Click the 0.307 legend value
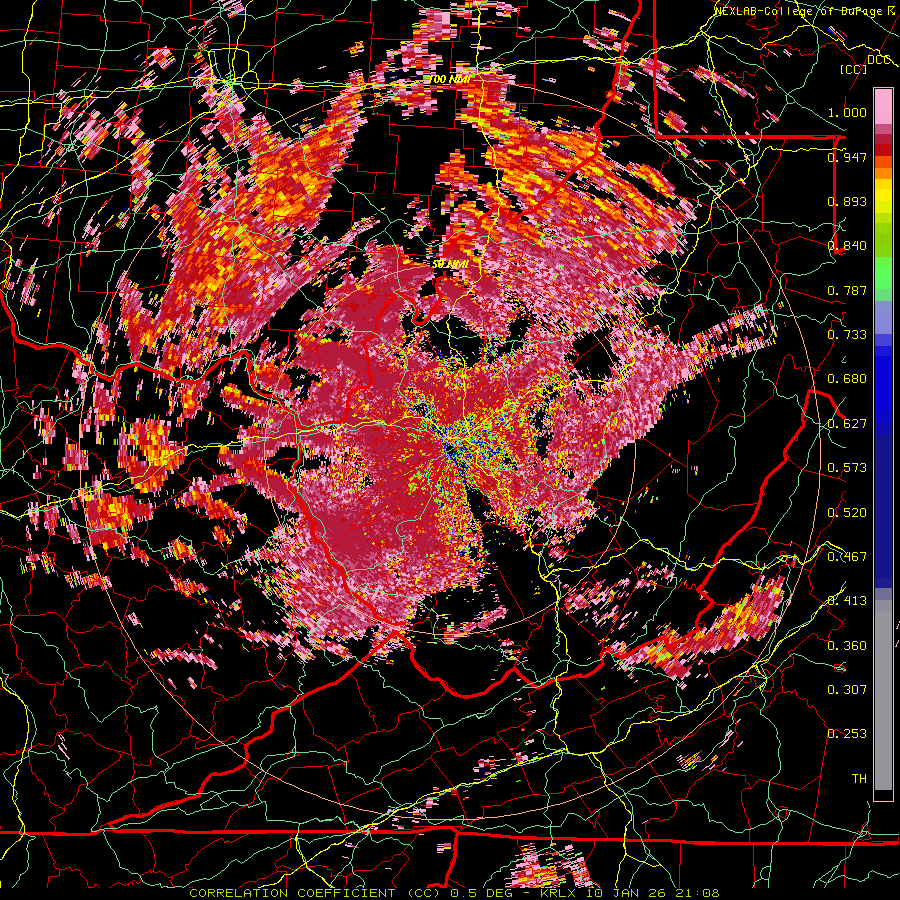900x900 pixels. 847,690
